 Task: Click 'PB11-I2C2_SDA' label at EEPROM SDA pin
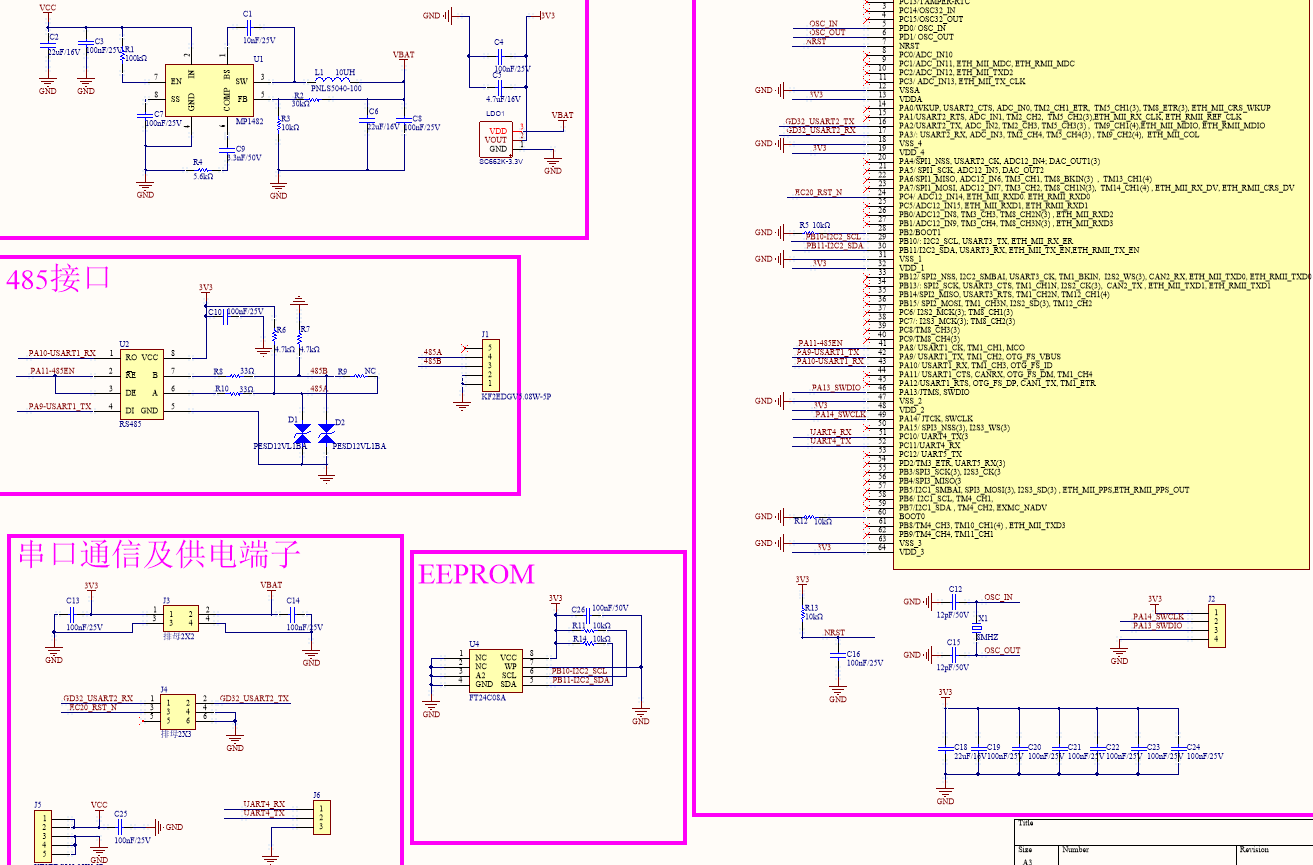point(581,680)
